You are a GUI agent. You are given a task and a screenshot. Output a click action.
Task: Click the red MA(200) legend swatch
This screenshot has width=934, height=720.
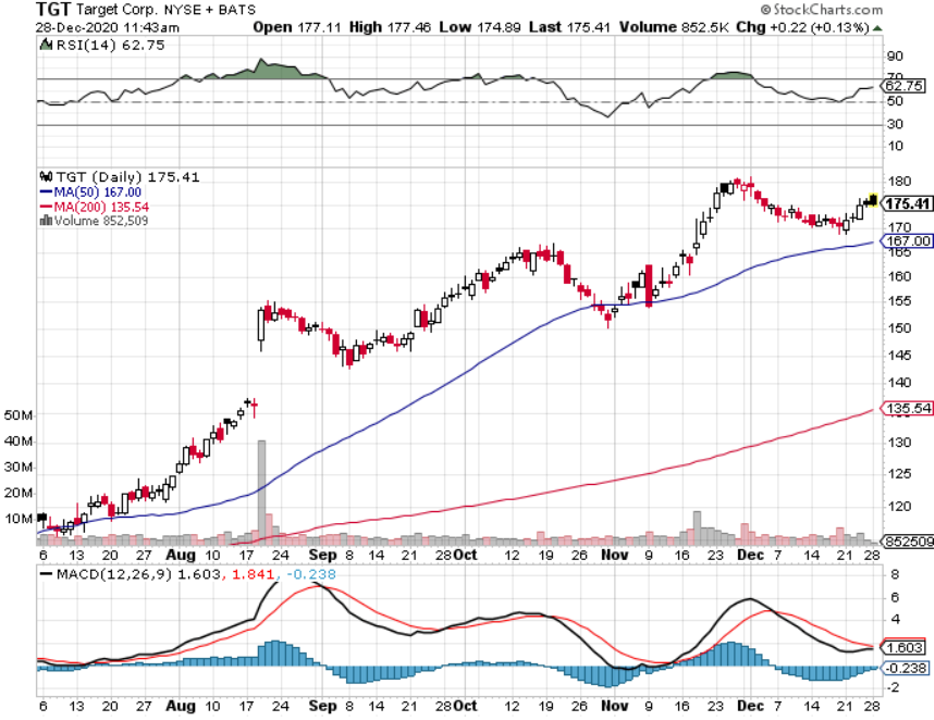pyautogui.click(x=45, y=207)
